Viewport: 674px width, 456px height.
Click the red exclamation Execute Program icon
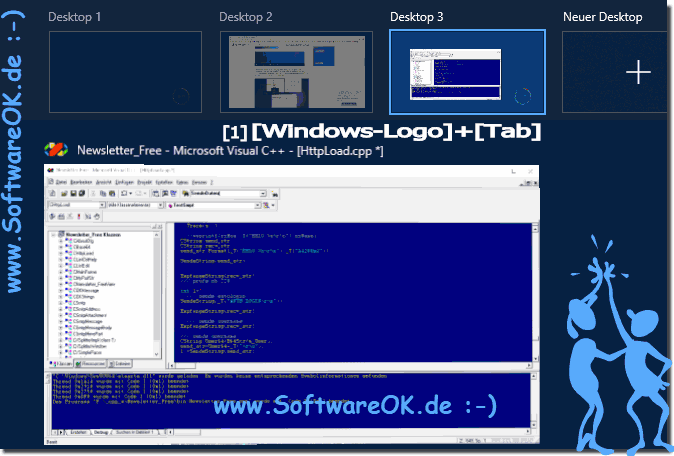(79, 217)
